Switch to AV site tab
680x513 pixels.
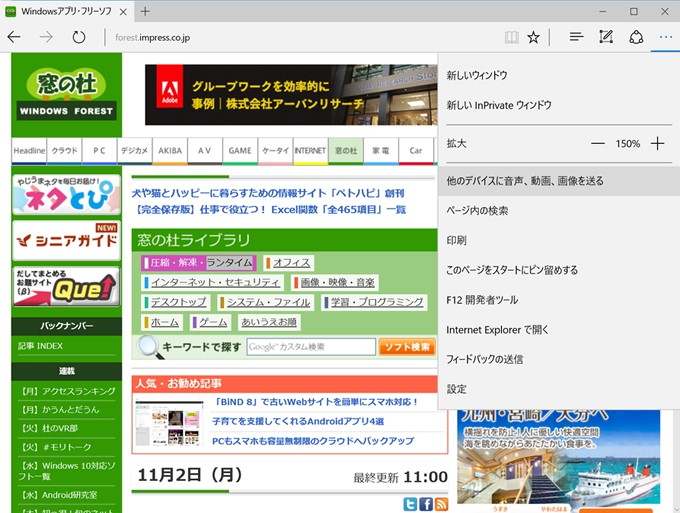205,151
